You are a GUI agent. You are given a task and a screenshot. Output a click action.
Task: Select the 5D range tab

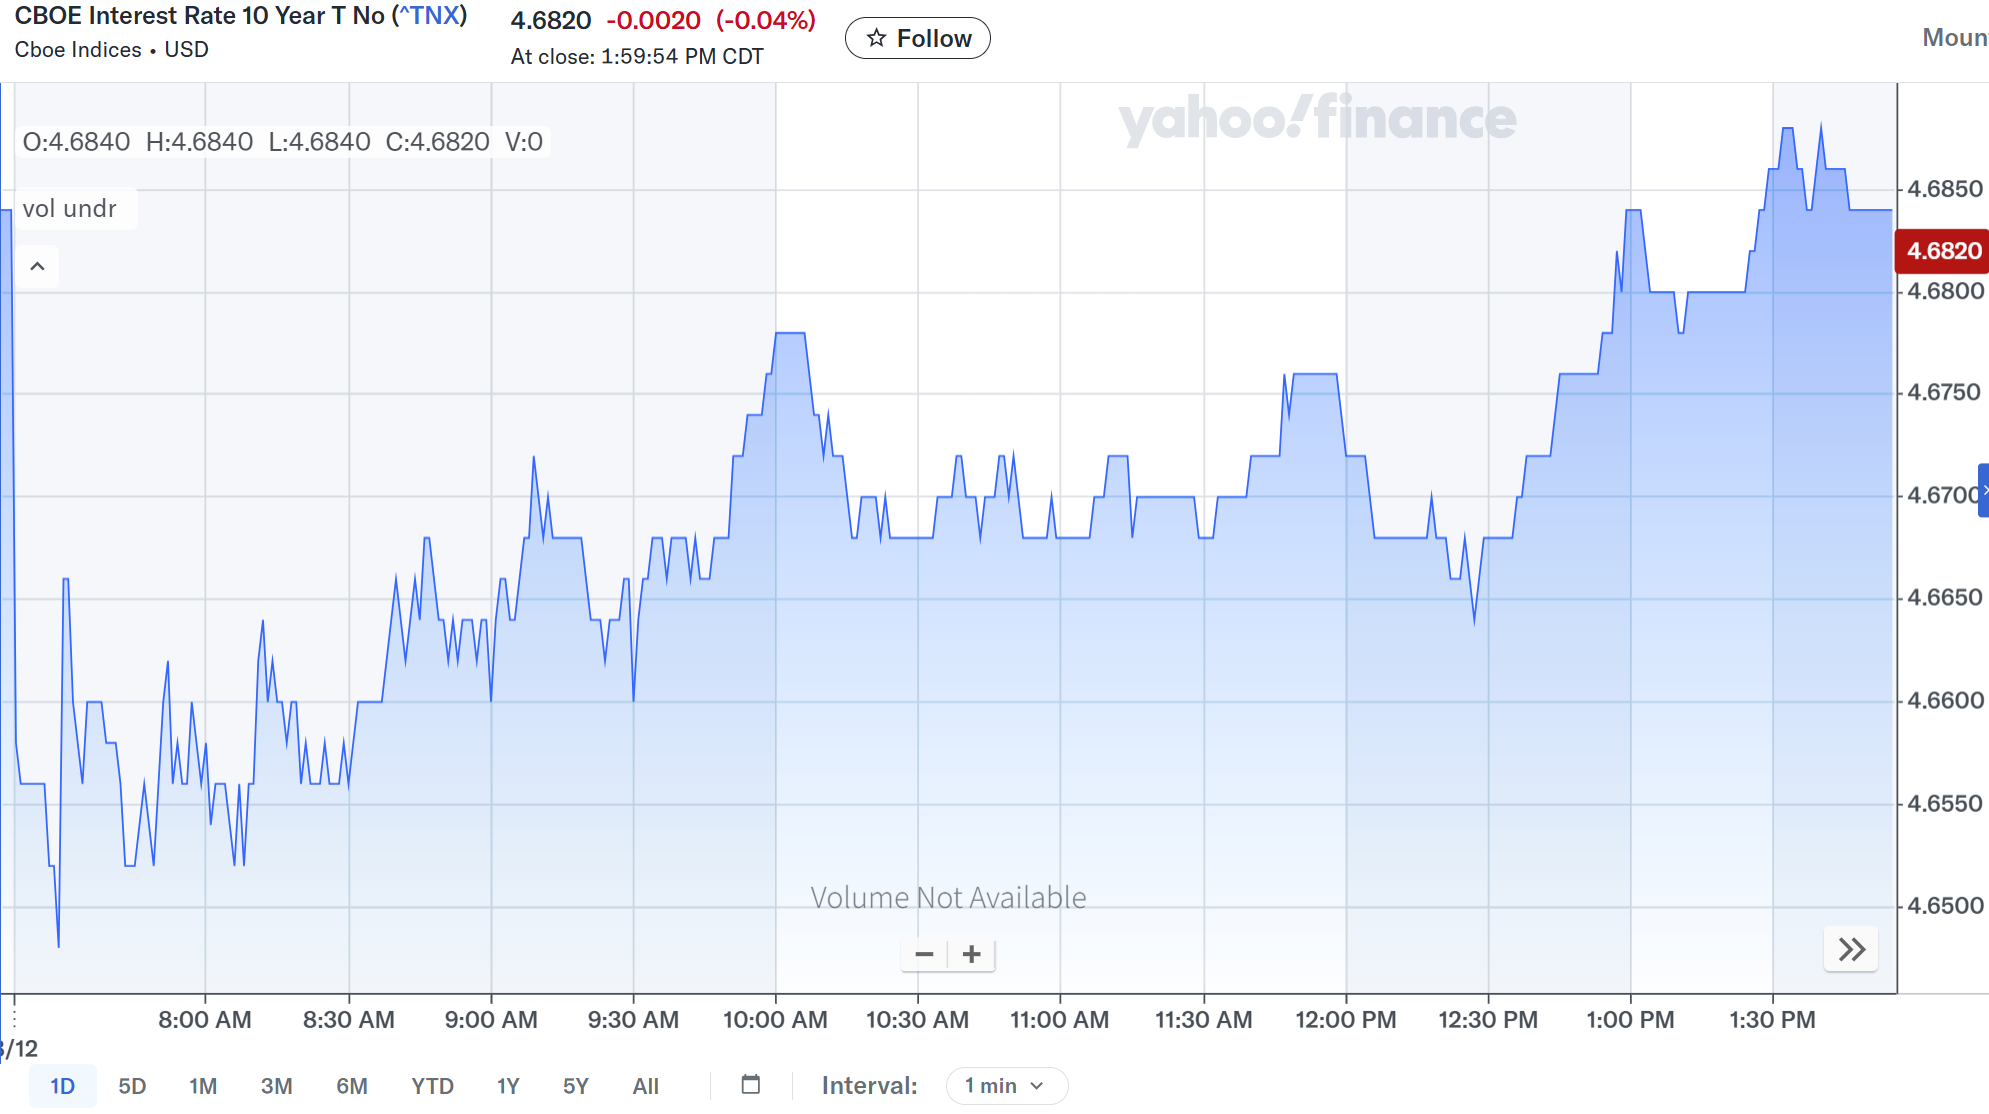[132, 1086]
